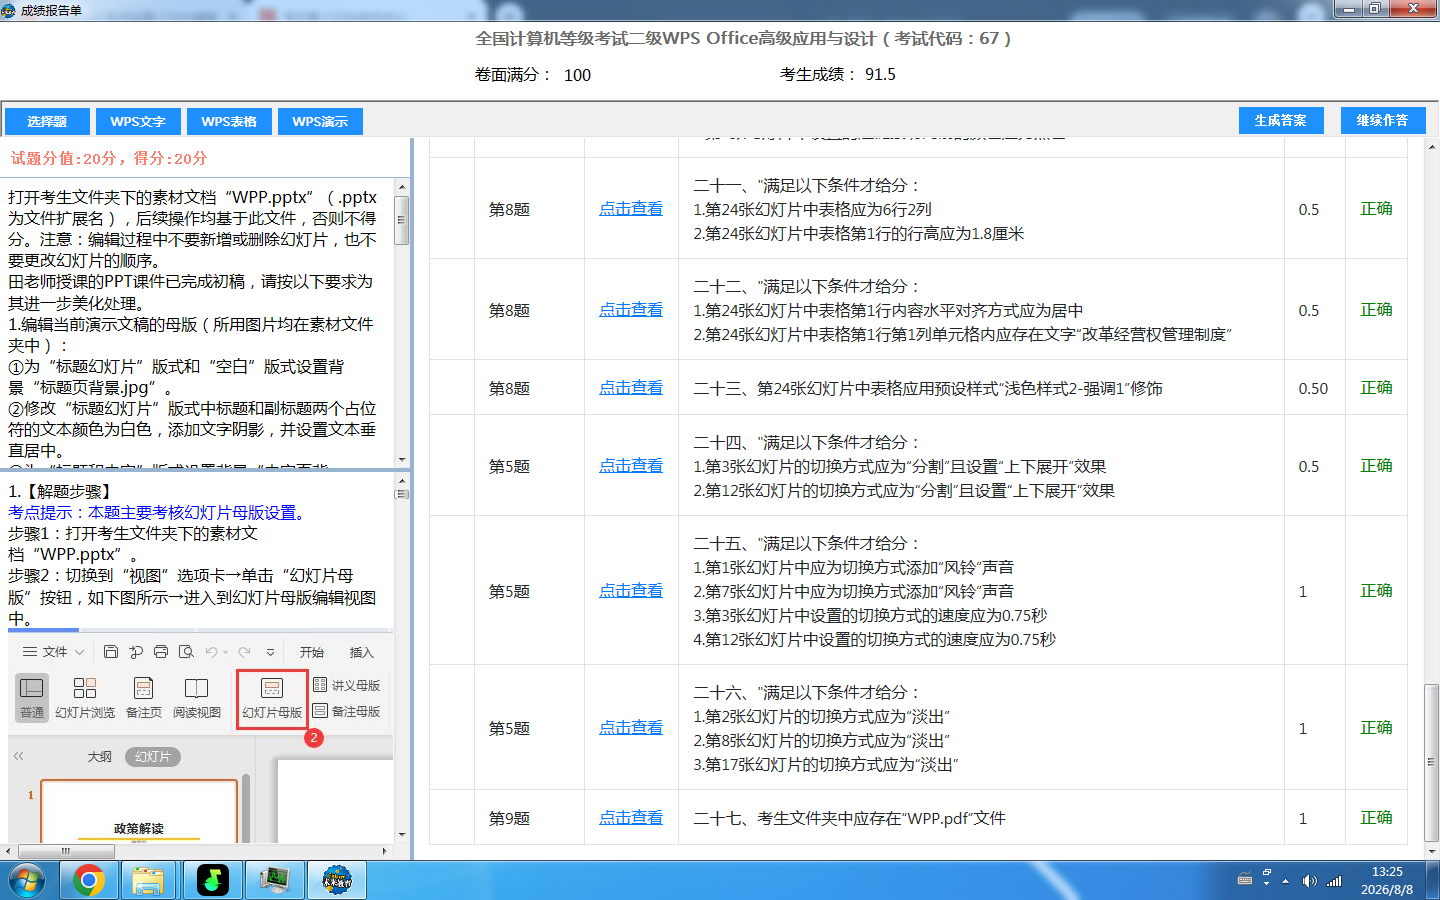Image resolution: width=1440 pixels, height=900 pixels.
Task: Open the network signal tray icon
Action: click(x=1334, y=881)
